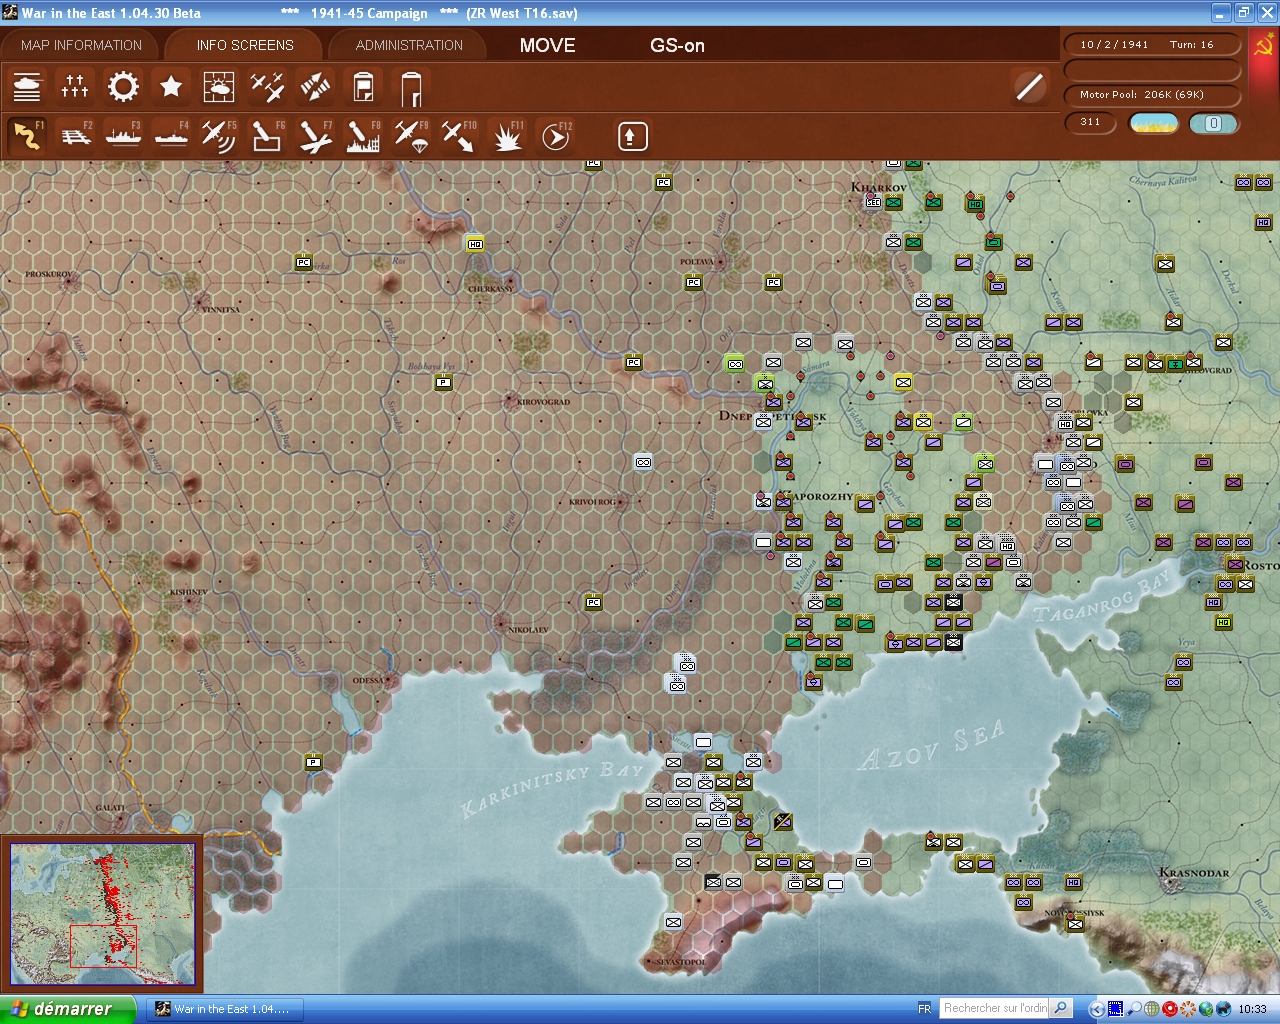This screenshot has height=1024, width=1280.
Task: Select F10 air transfer mode
Action: click(459, 136)
